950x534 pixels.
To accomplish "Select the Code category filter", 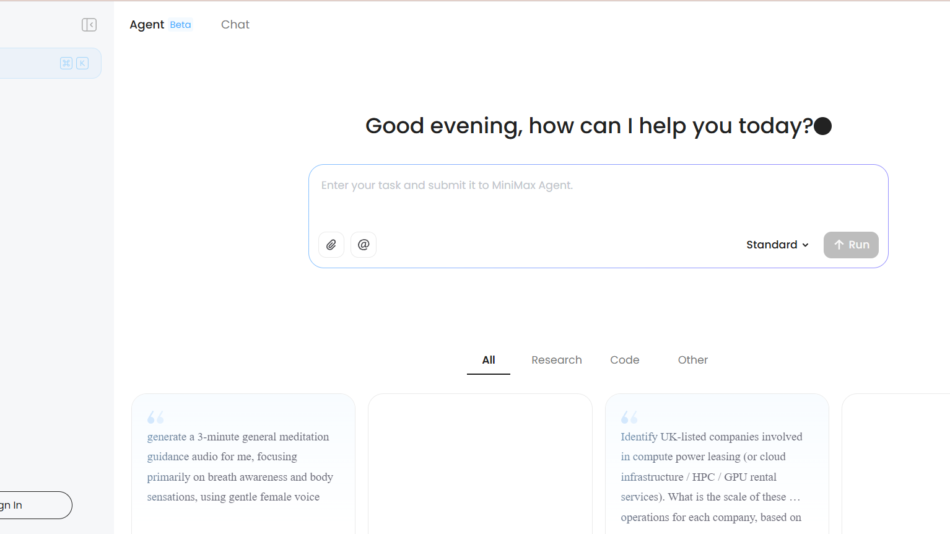I will 624,360.
